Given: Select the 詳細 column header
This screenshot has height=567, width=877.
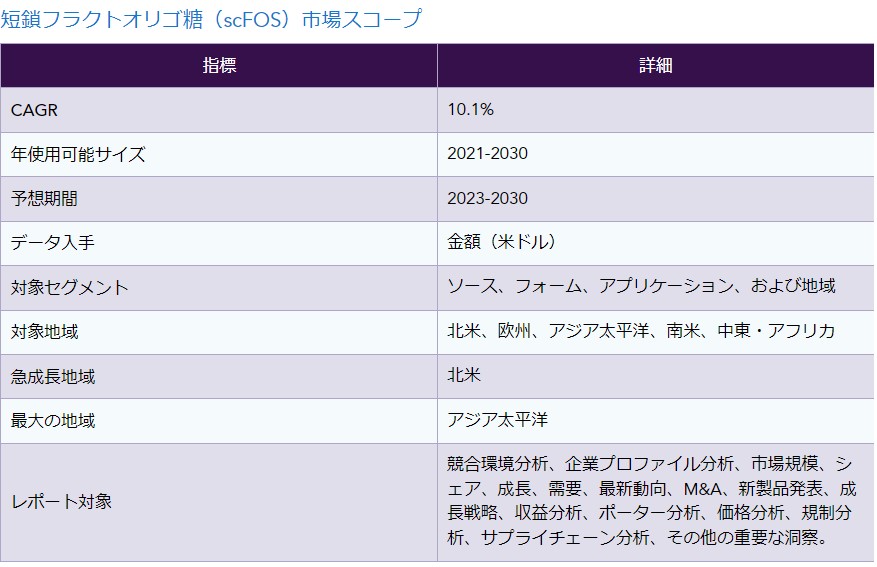Looking at the screenshot, I should coord(656,65).
